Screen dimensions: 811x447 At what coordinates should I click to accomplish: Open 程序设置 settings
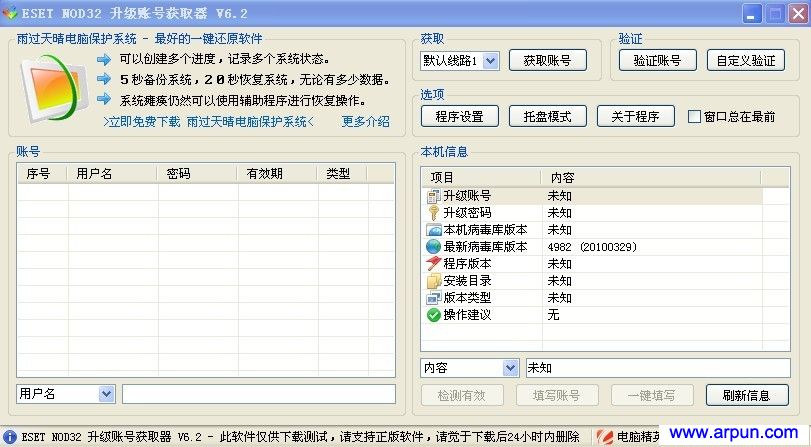point(460,116)
